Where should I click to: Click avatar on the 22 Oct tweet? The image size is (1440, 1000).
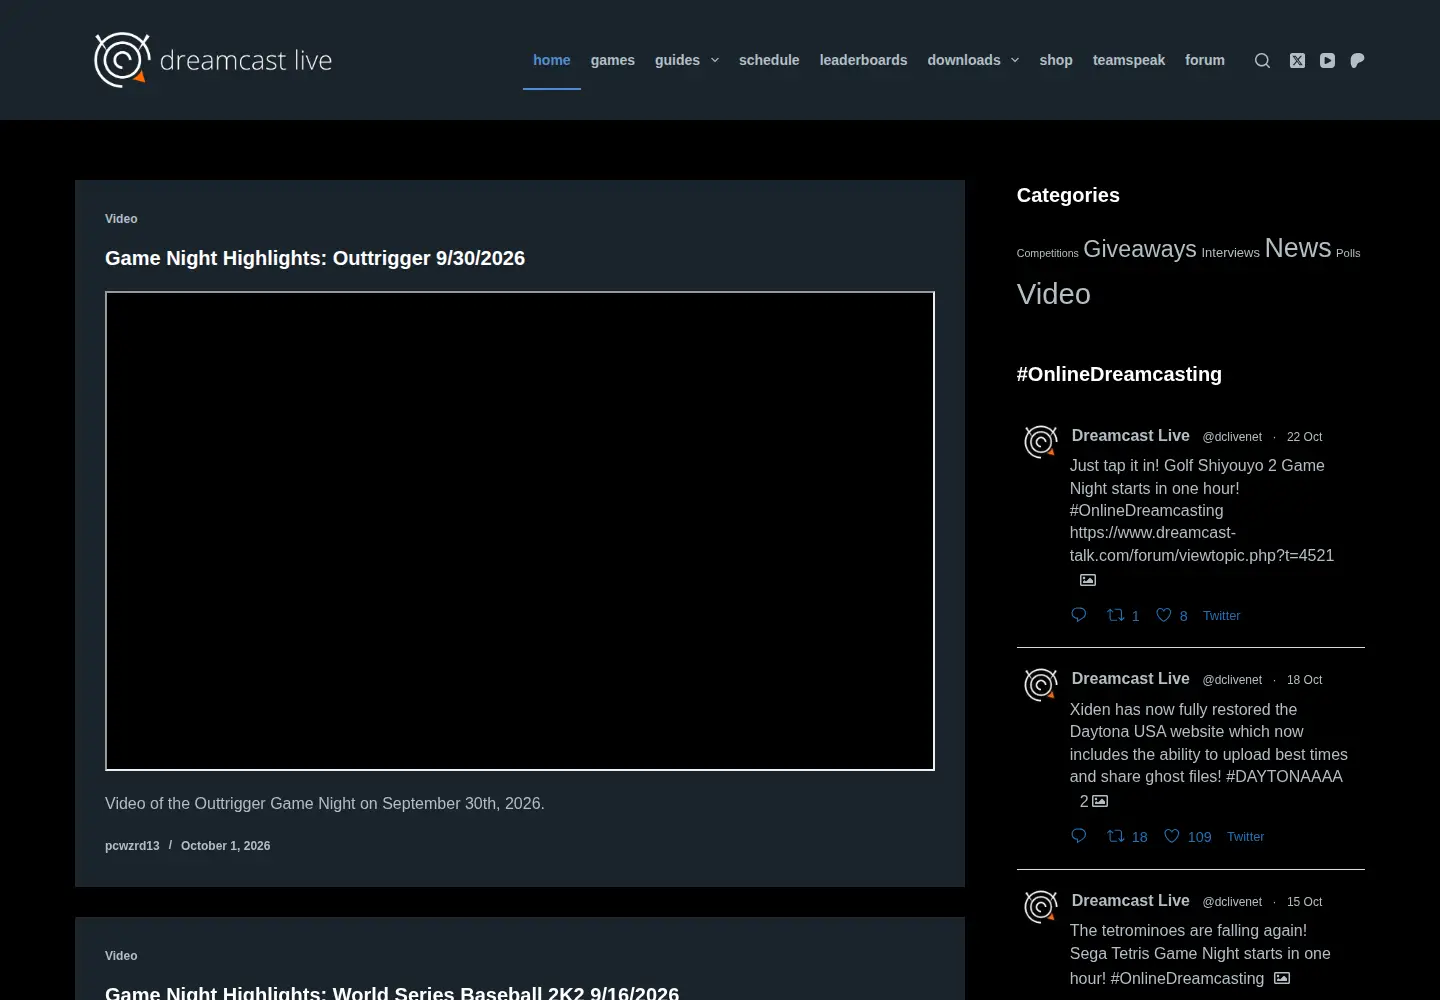pyautogui.click(x=1041, y=441)
